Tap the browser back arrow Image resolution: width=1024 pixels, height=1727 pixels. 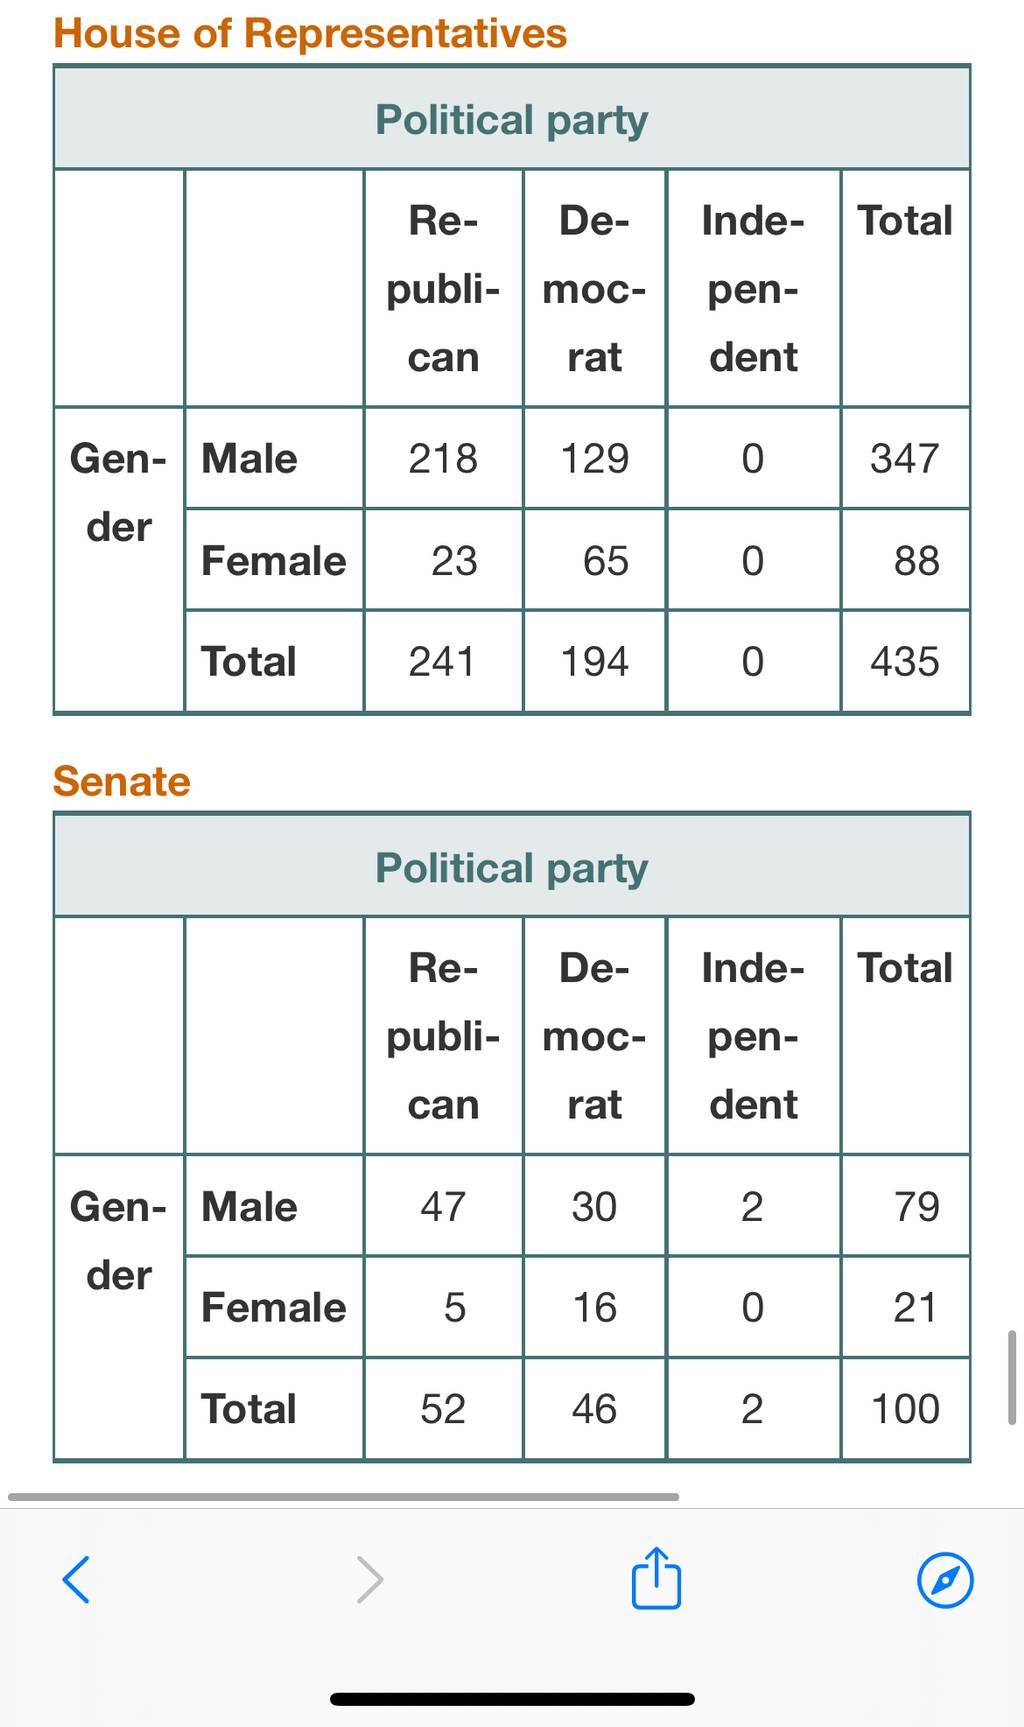[x=76, y=1580]
